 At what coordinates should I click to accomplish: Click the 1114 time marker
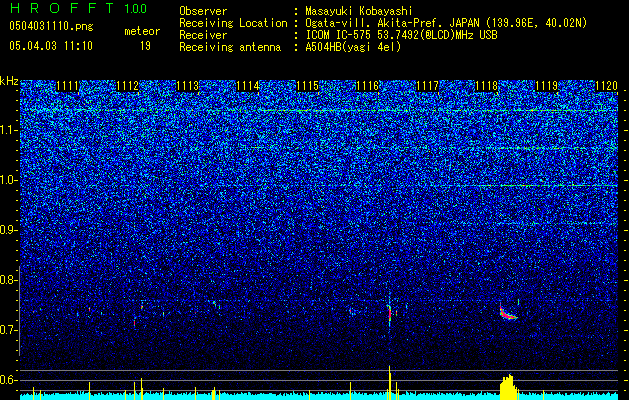(x=248, y=86)
